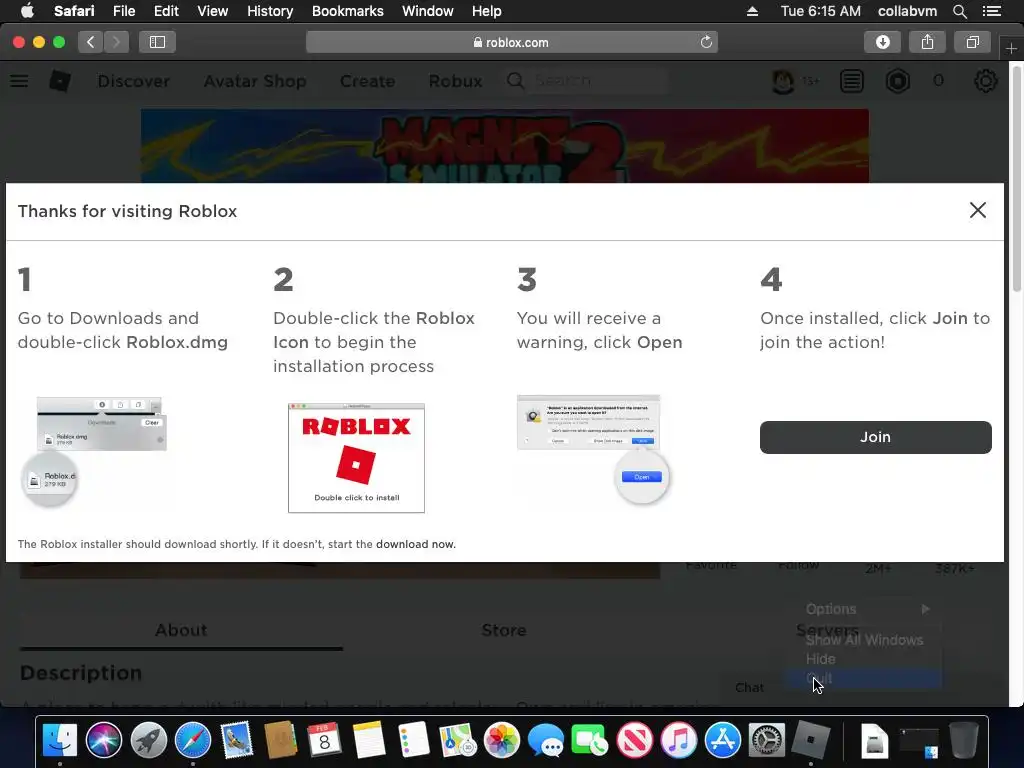Open the History menu
This screenshot has height=768, width=1024.
click(270, 11)
